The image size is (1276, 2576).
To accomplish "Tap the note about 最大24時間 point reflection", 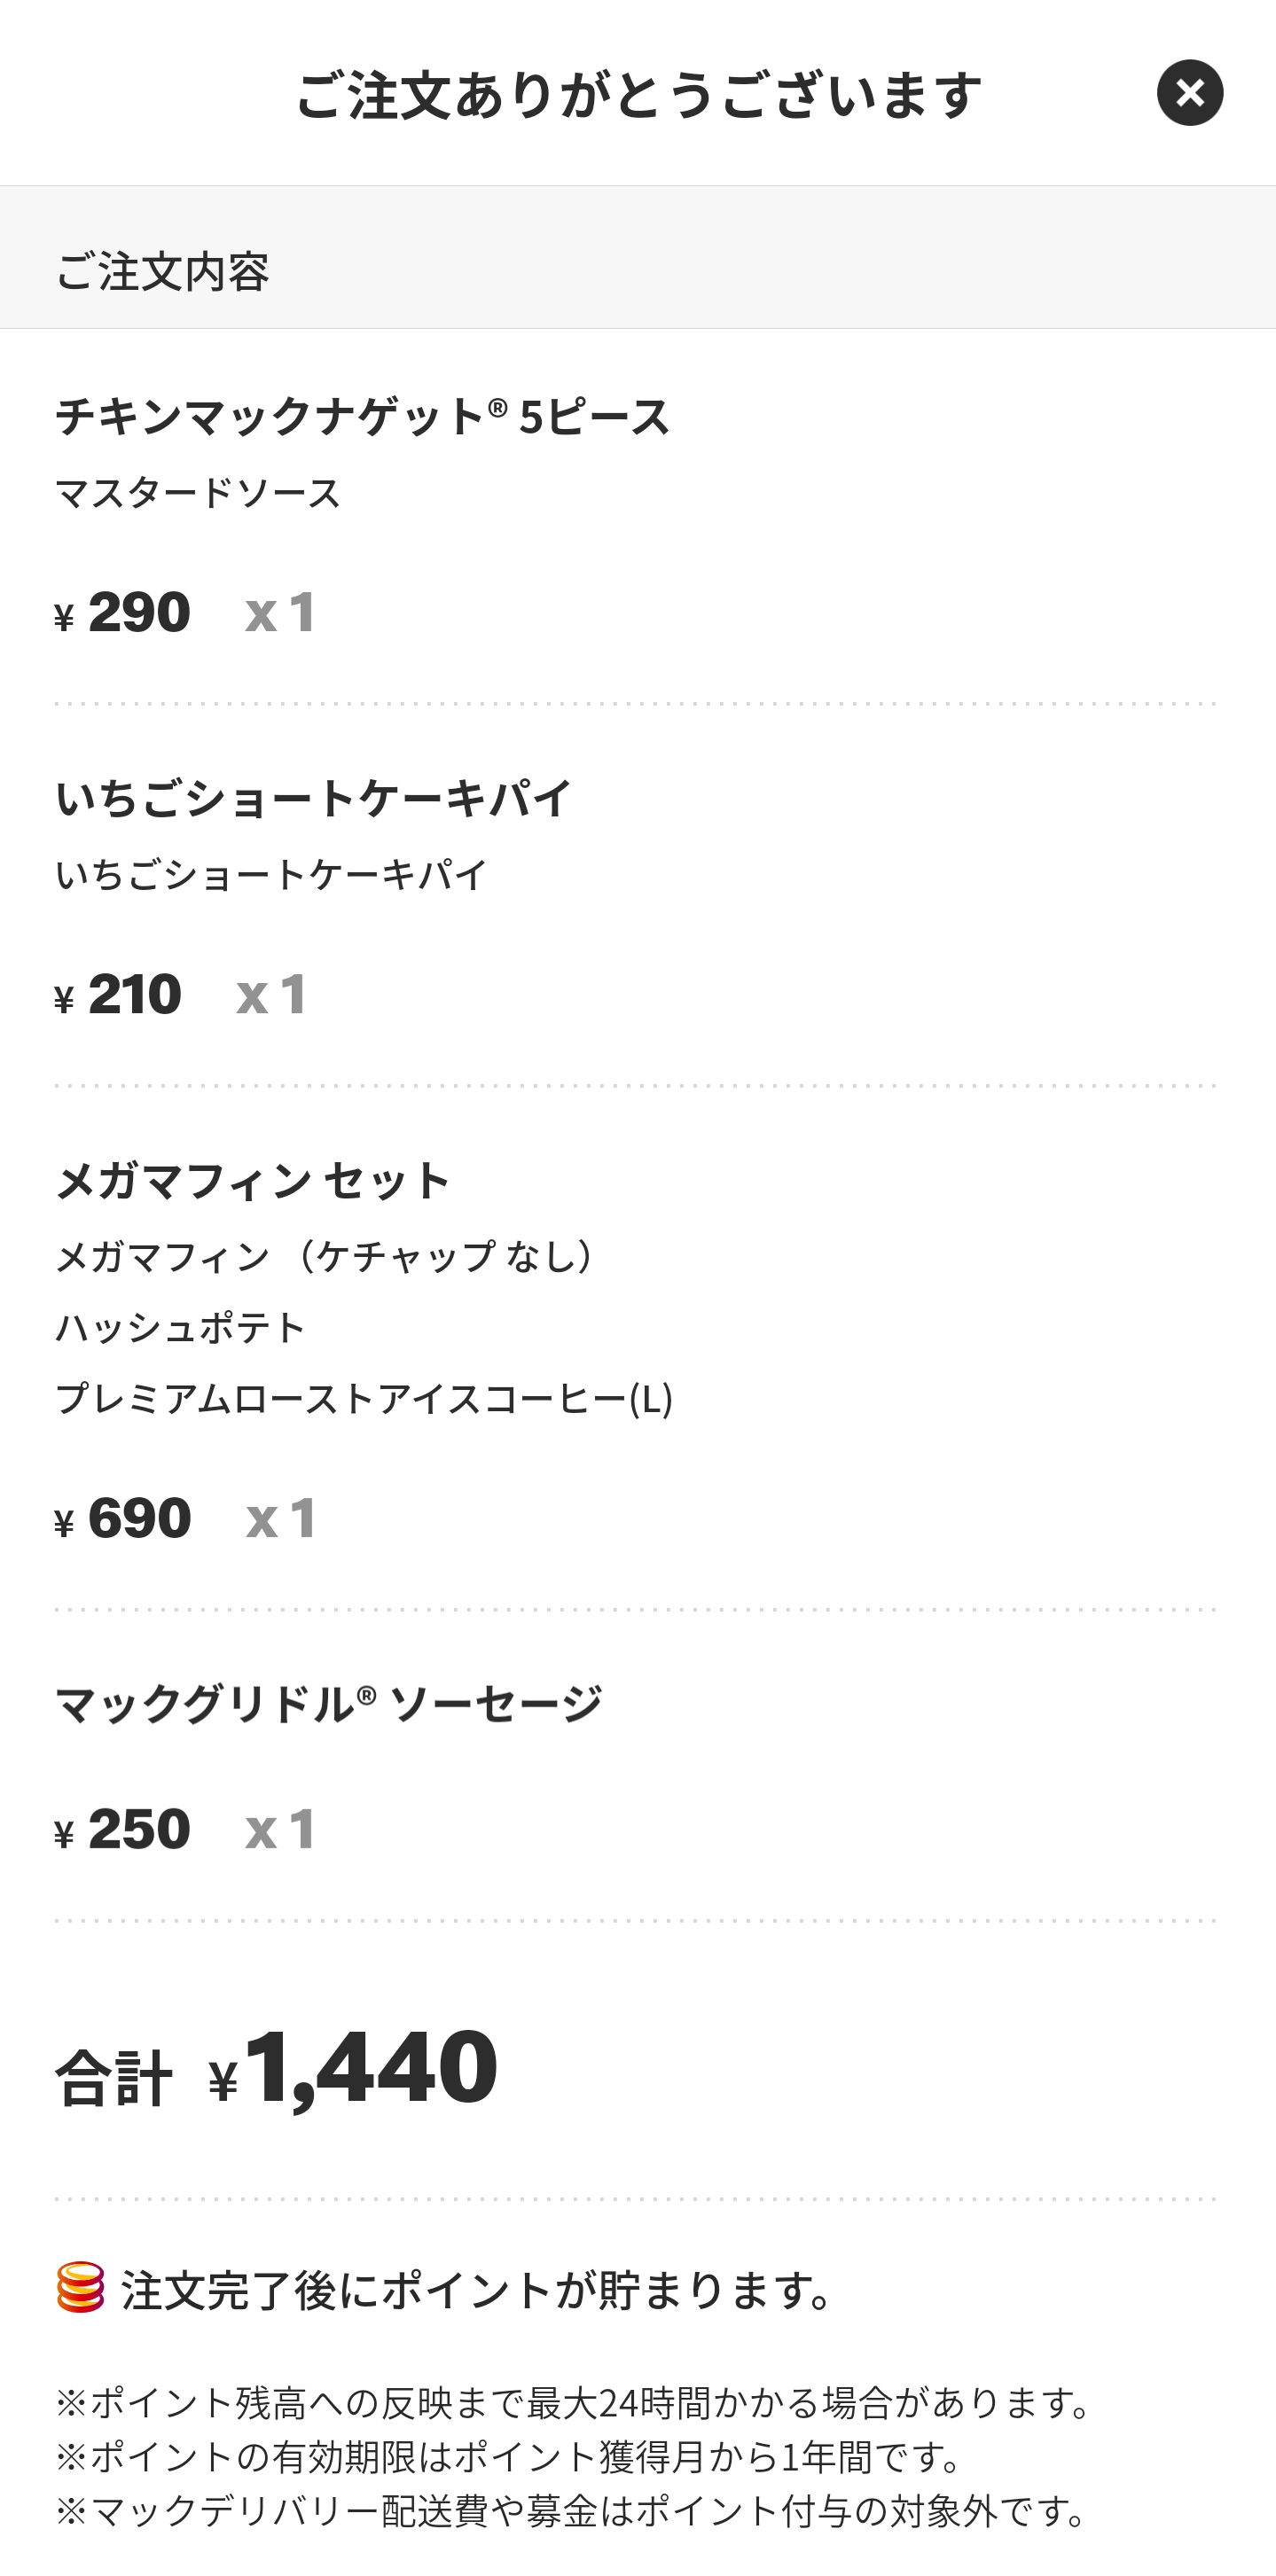I will (572, 2402).
